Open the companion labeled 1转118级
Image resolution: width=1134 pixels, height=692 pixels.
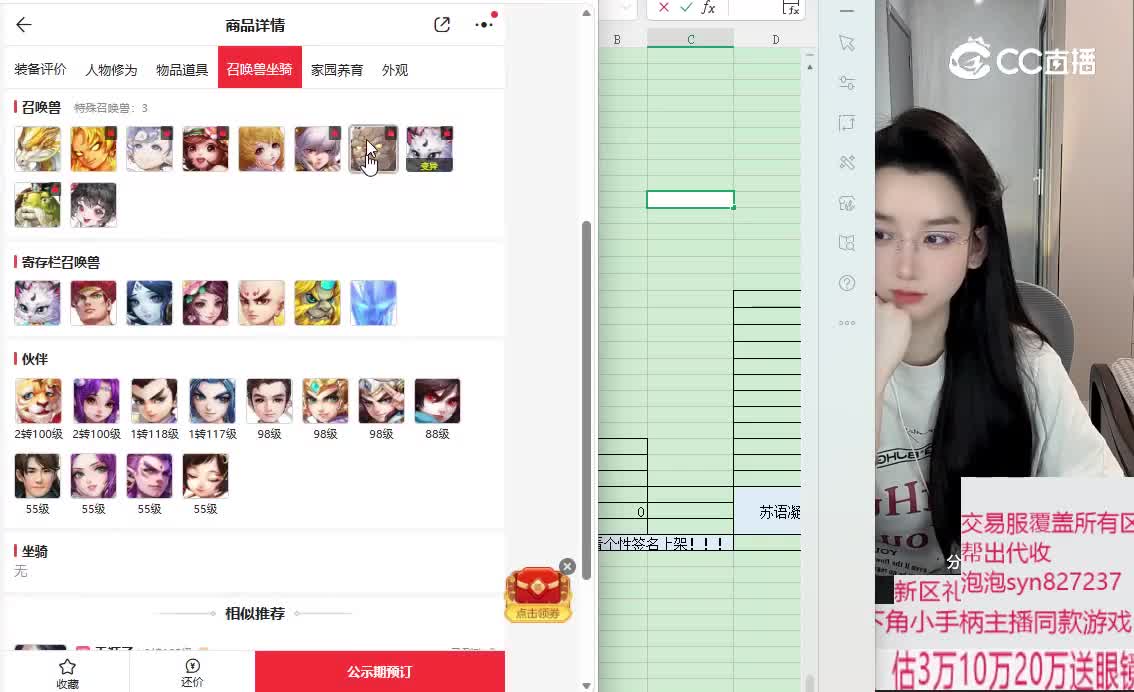pyautogui.click(x=154, y=401)
